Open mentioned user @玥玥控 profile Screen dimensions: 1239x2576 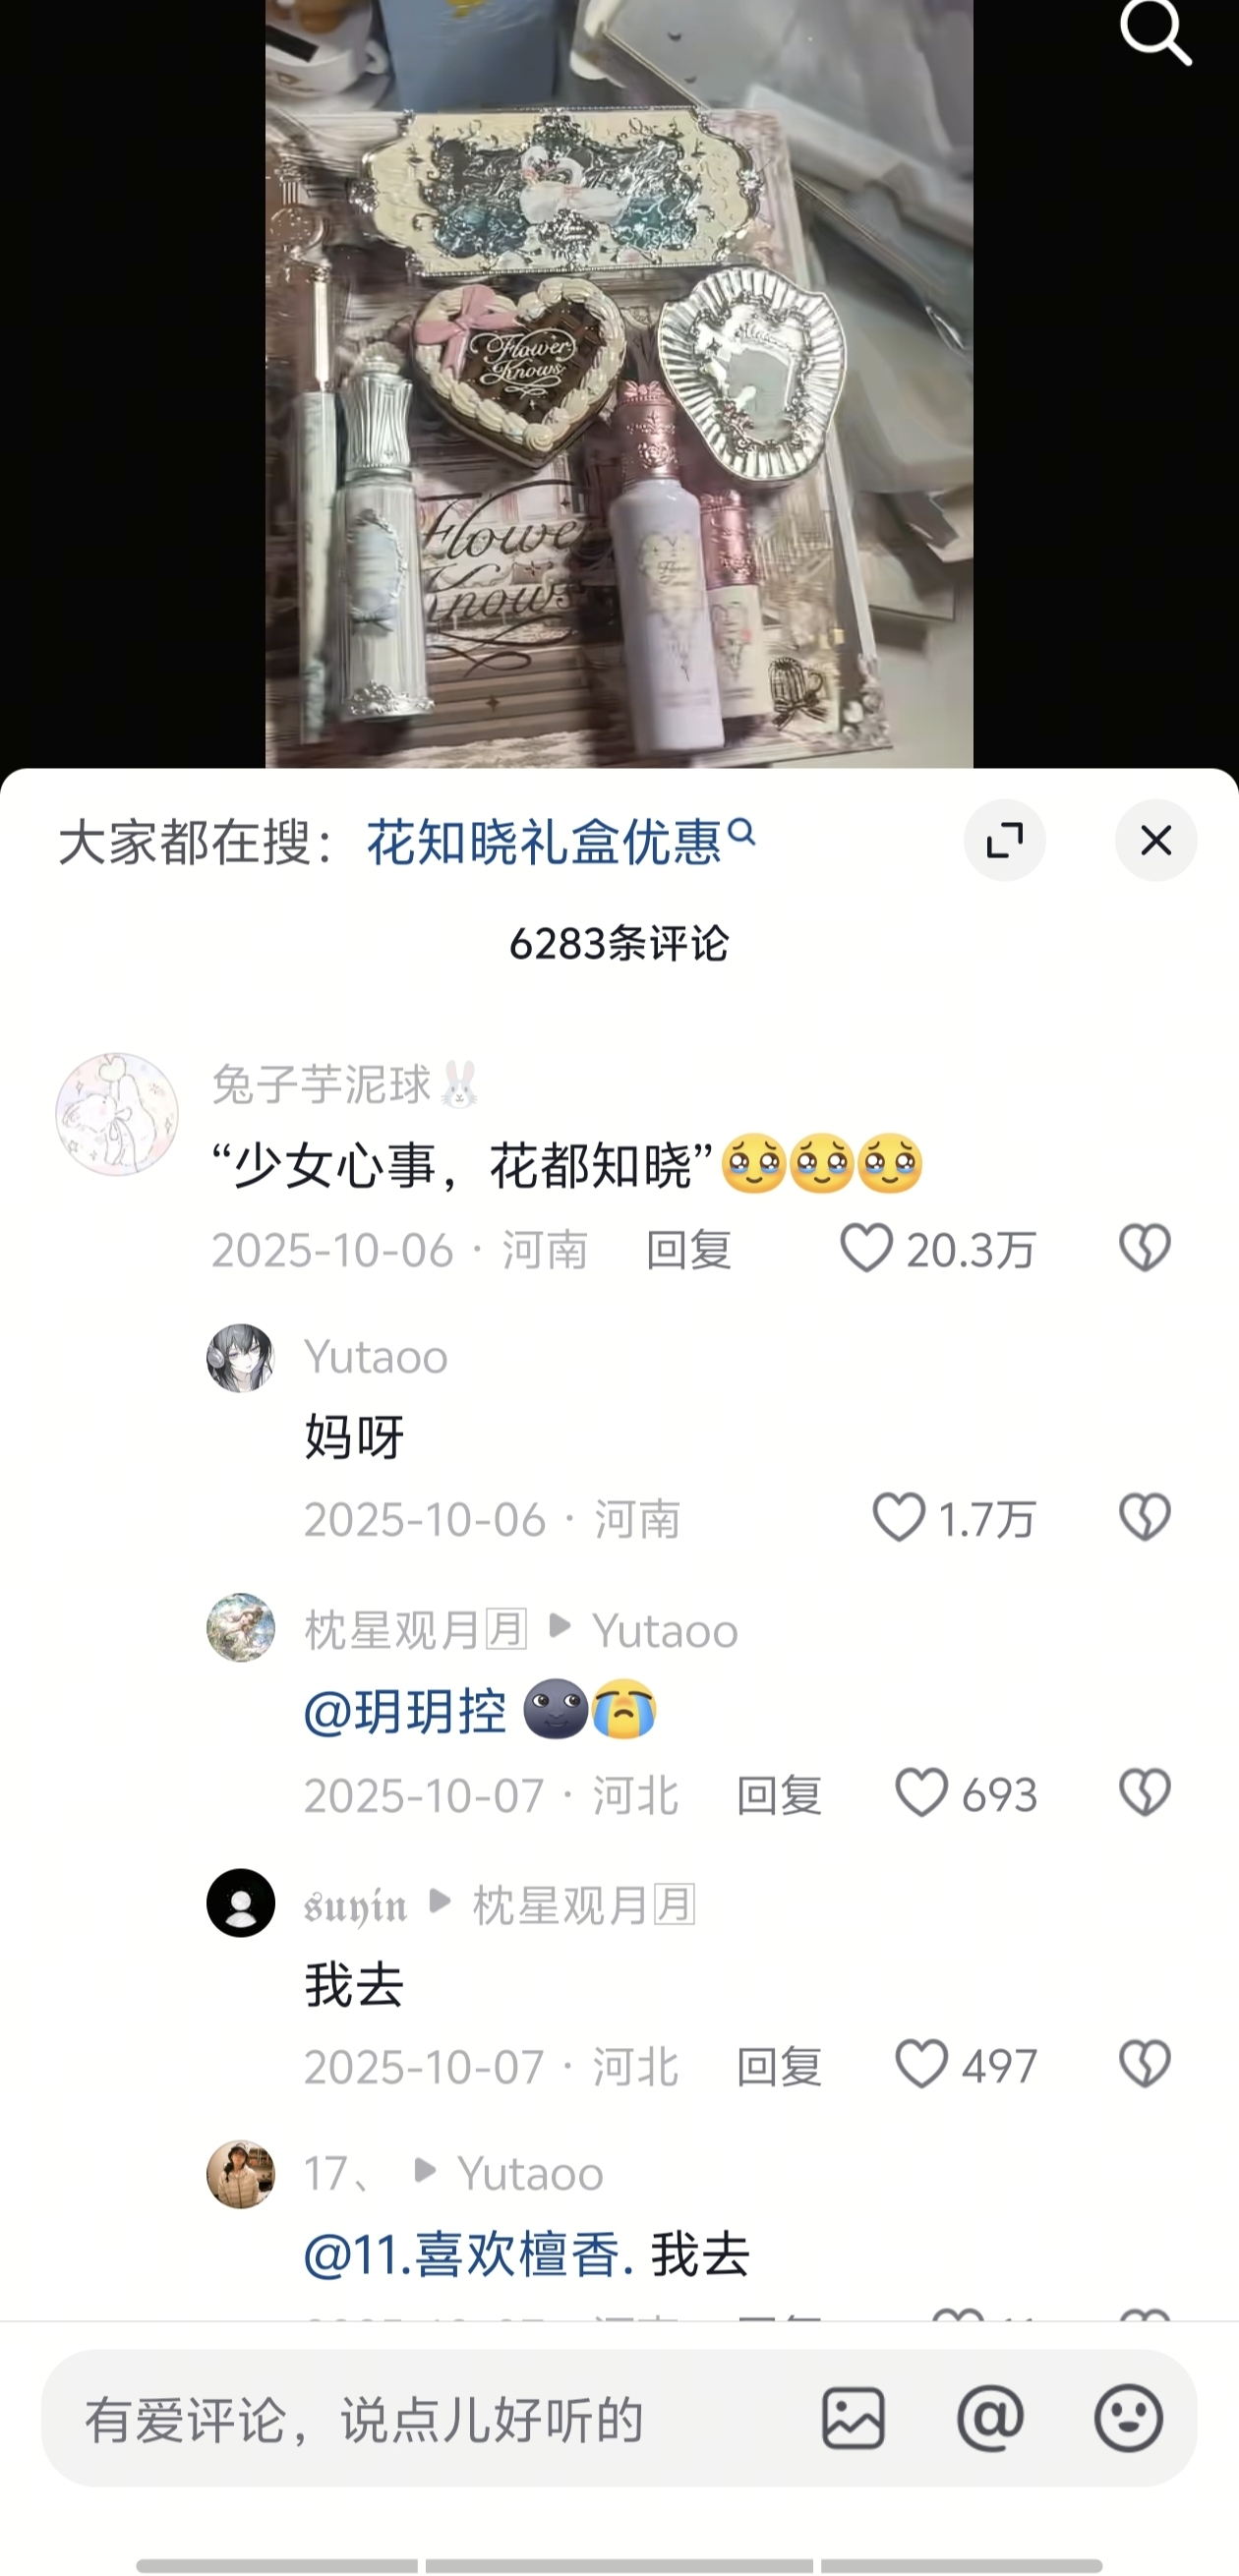(405, 1711)
